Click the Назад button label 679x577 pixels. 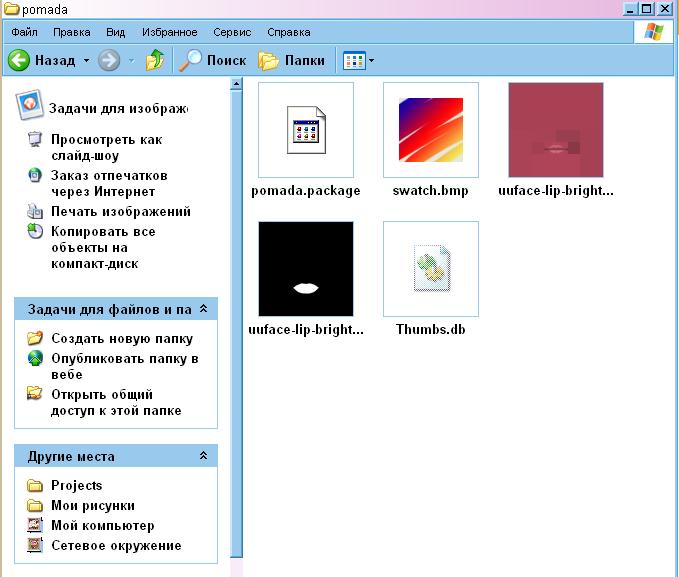coord(55,60)
